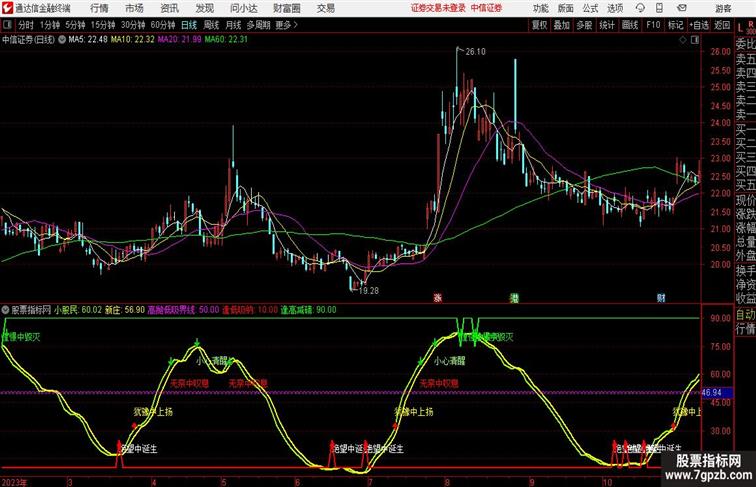Open the 选项 menu
Image resolution: width=756 pixels, height=487 pixels.
(x=615, y=8)
